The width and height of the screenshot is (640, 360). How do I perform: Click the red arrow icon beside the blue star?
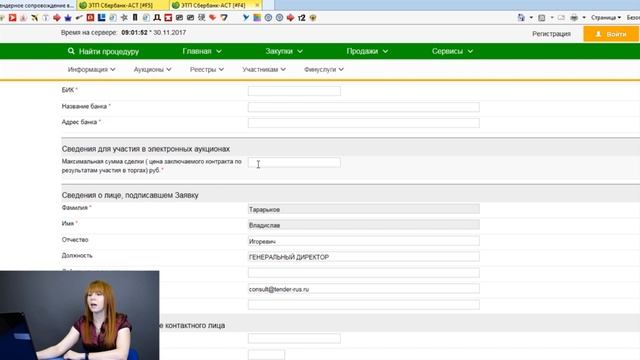57,18
